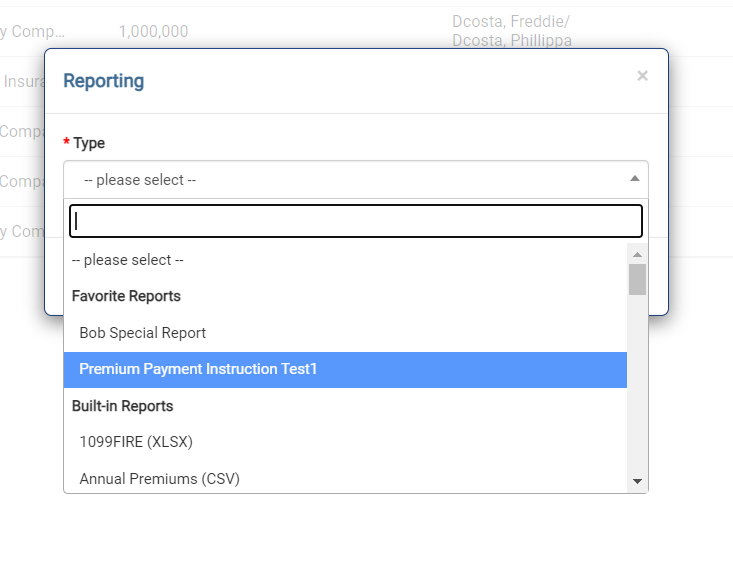Choose Annual Premiums (CSV) report
The width and height of the screenshot is (733, 567).
[x=159, y=478]
